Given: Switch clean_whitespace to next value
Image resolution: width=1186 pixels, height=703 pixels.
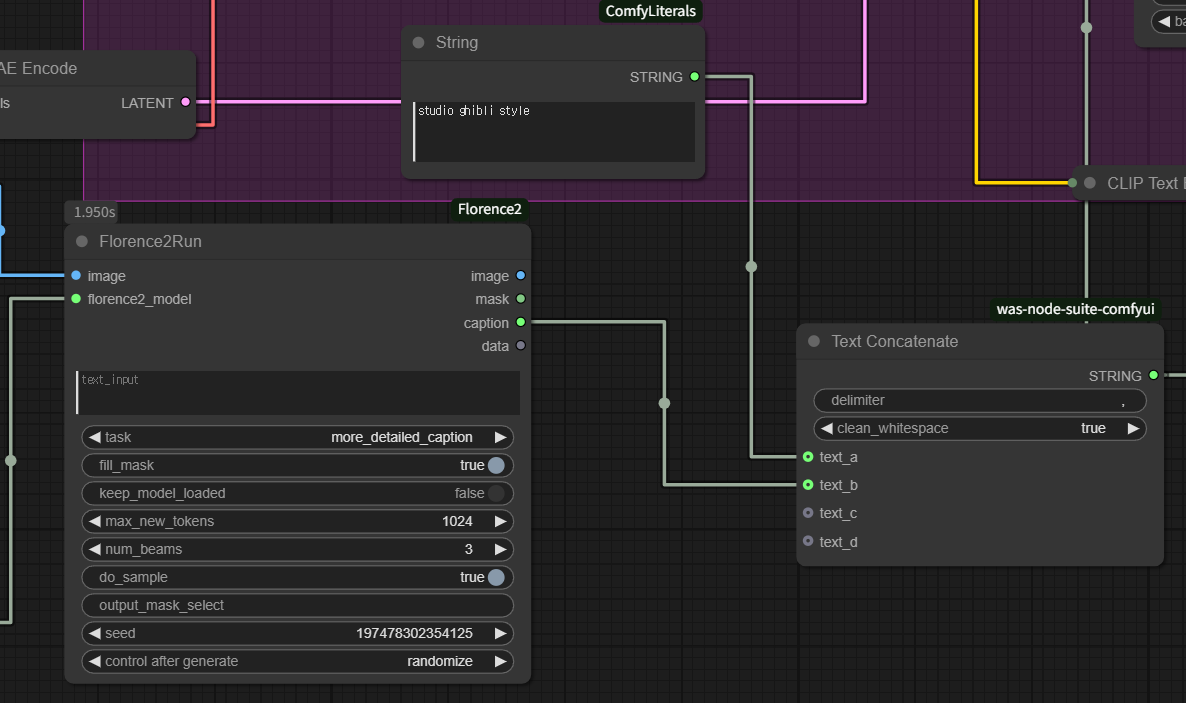Looking at the screenshot, I should pos(1133,428).
